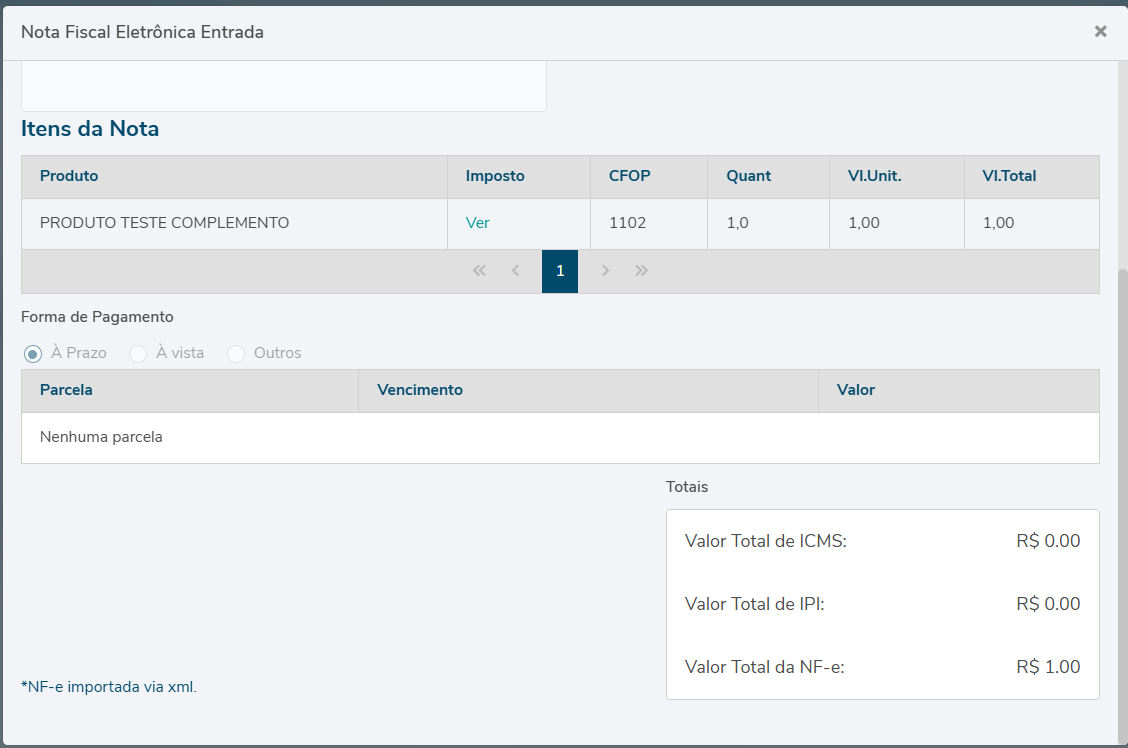Click the PRODUTO TESTE COMPLEMENTO row
1128x748 pixels.
click(164, 223)
